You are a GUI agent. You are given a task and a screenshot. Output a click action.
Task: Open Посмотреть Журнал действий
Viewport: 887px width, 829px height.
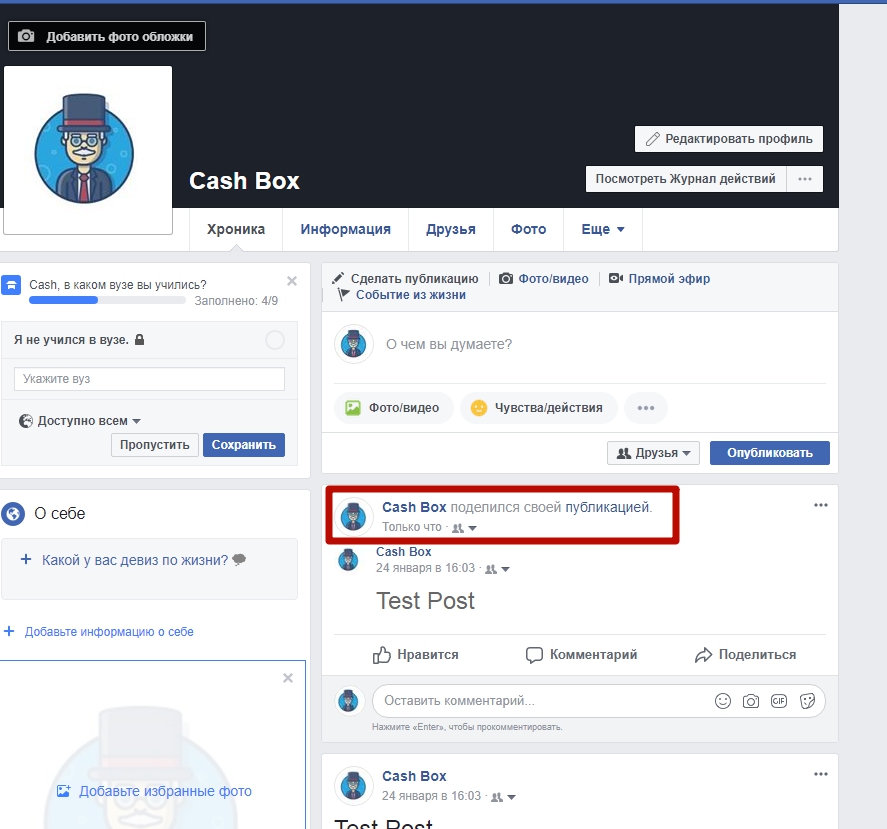click(x=685, y=179)
